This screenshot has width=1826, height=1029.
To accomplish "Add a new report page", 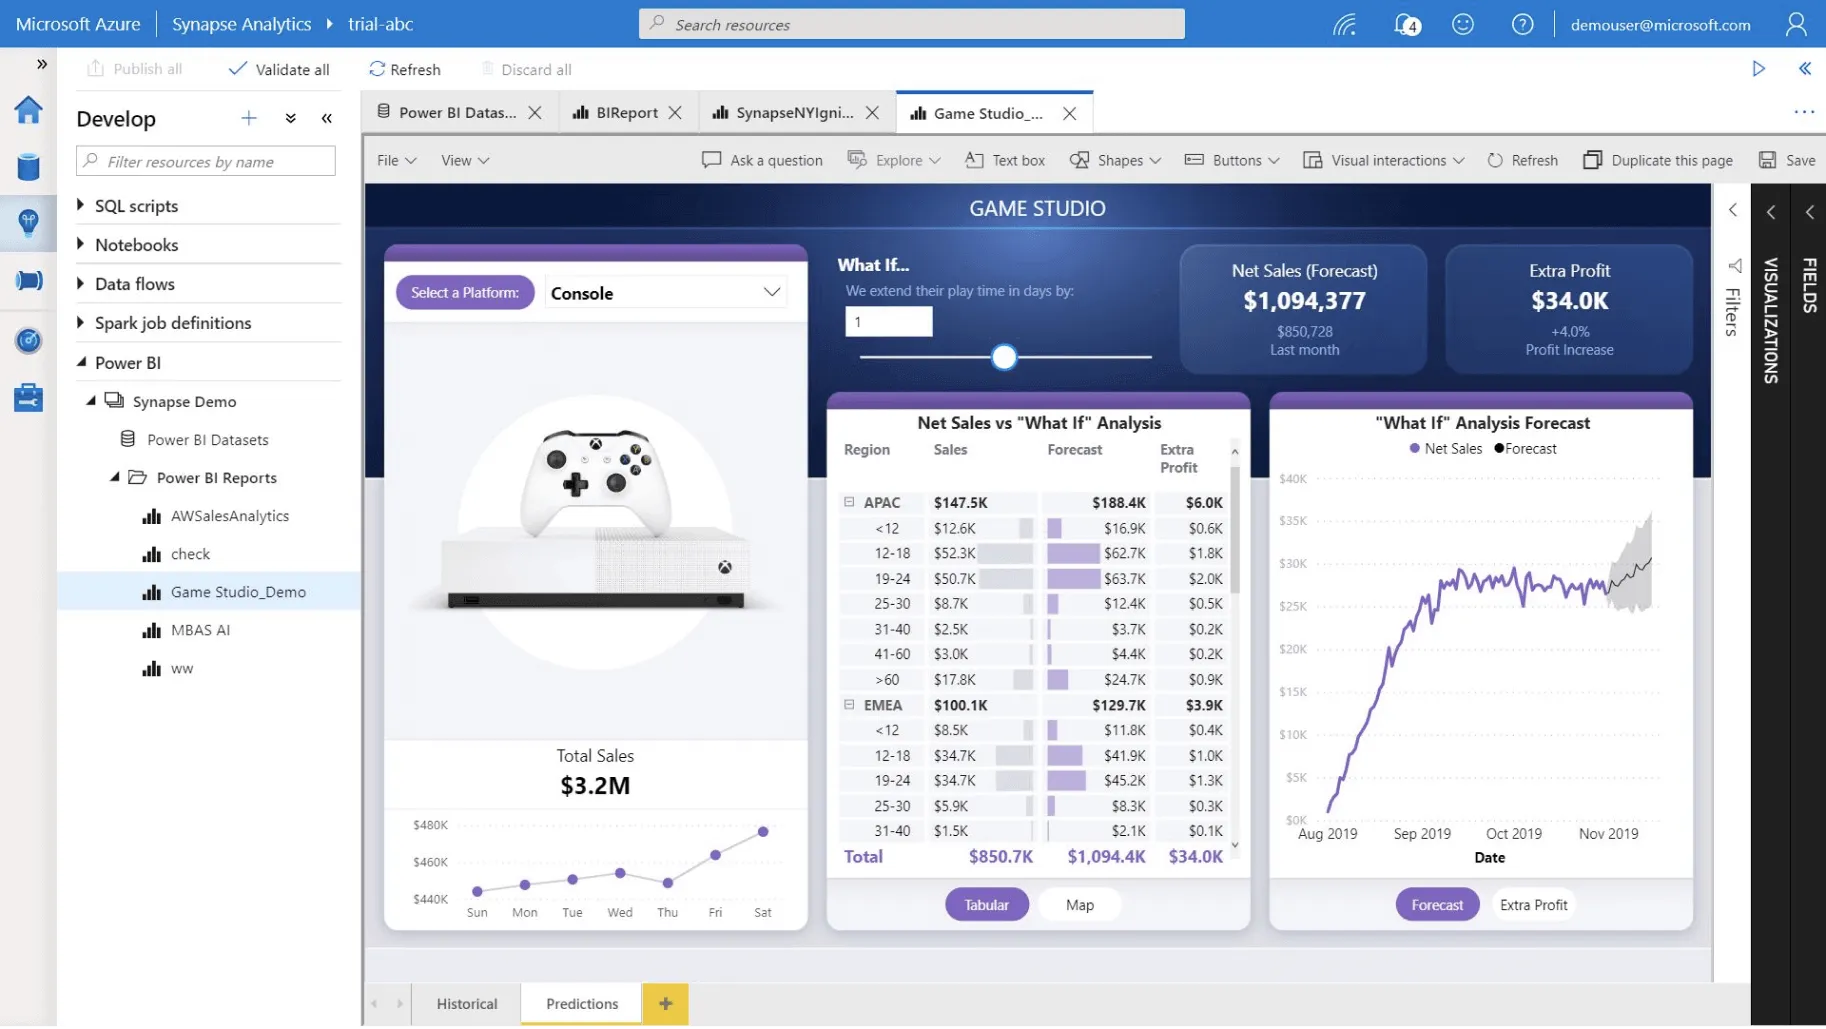I will pyautogui.click(x=666, y=1004).
